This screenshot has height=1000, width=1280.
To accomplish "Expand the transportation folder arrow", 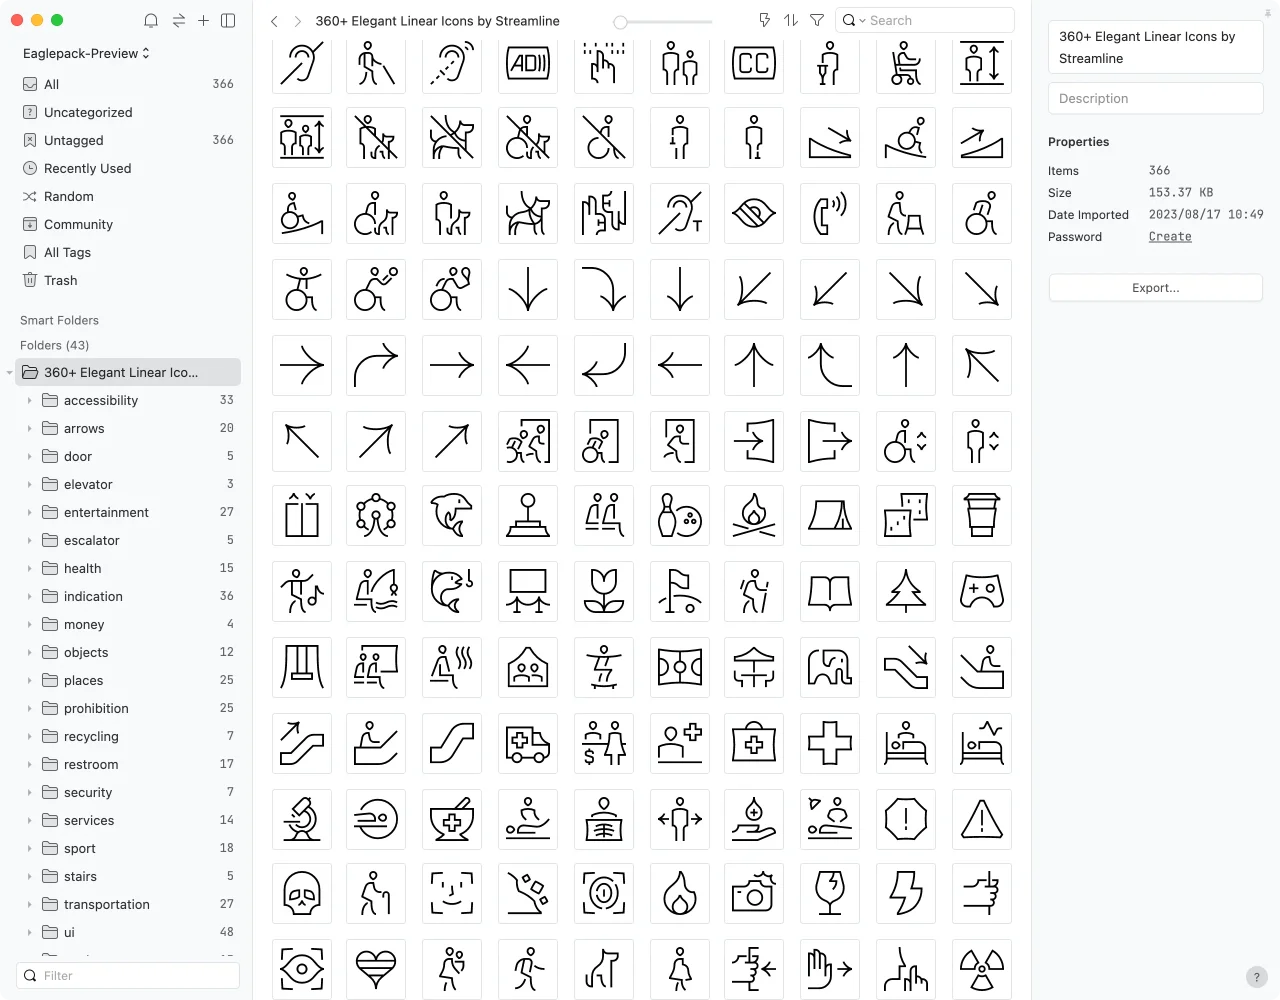I will coord(29,905).
